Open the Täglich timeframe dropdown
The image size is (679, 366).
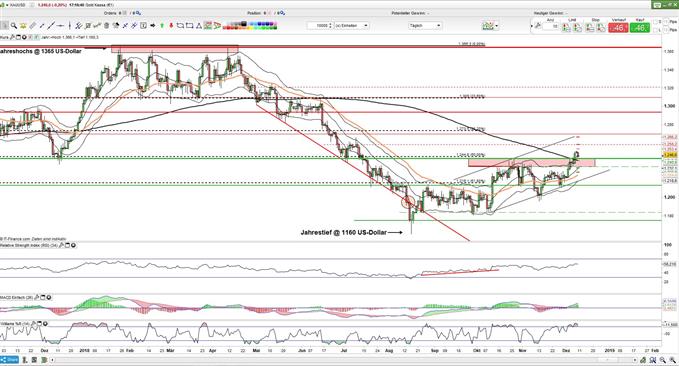coord(425,26)
